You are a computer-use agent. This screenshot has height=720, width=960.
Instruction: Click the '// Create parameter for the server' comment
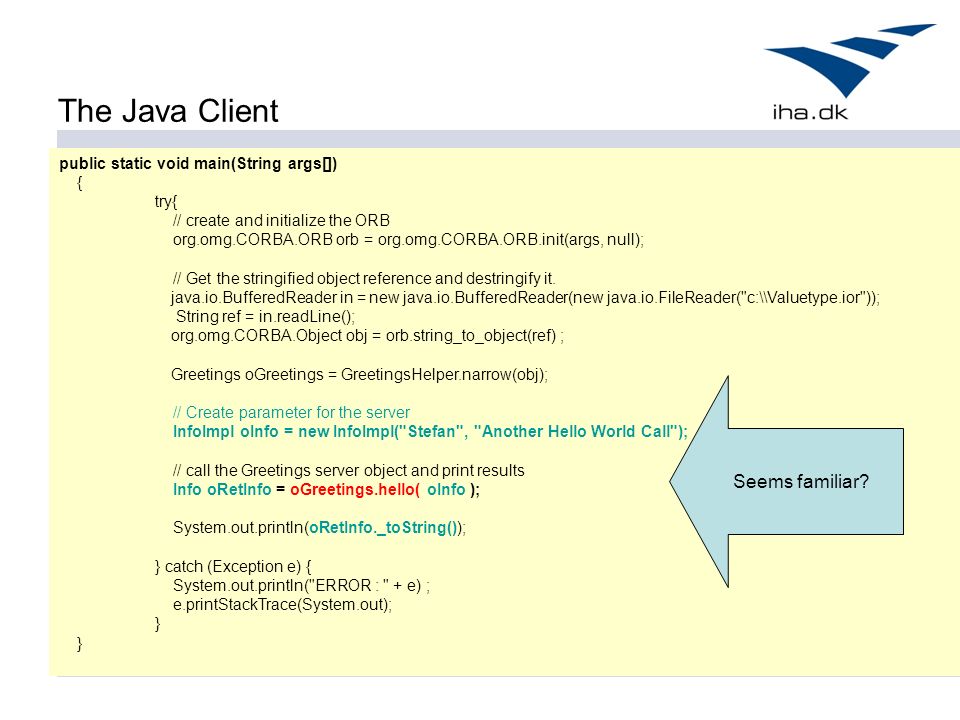click(x=291, y=412)
